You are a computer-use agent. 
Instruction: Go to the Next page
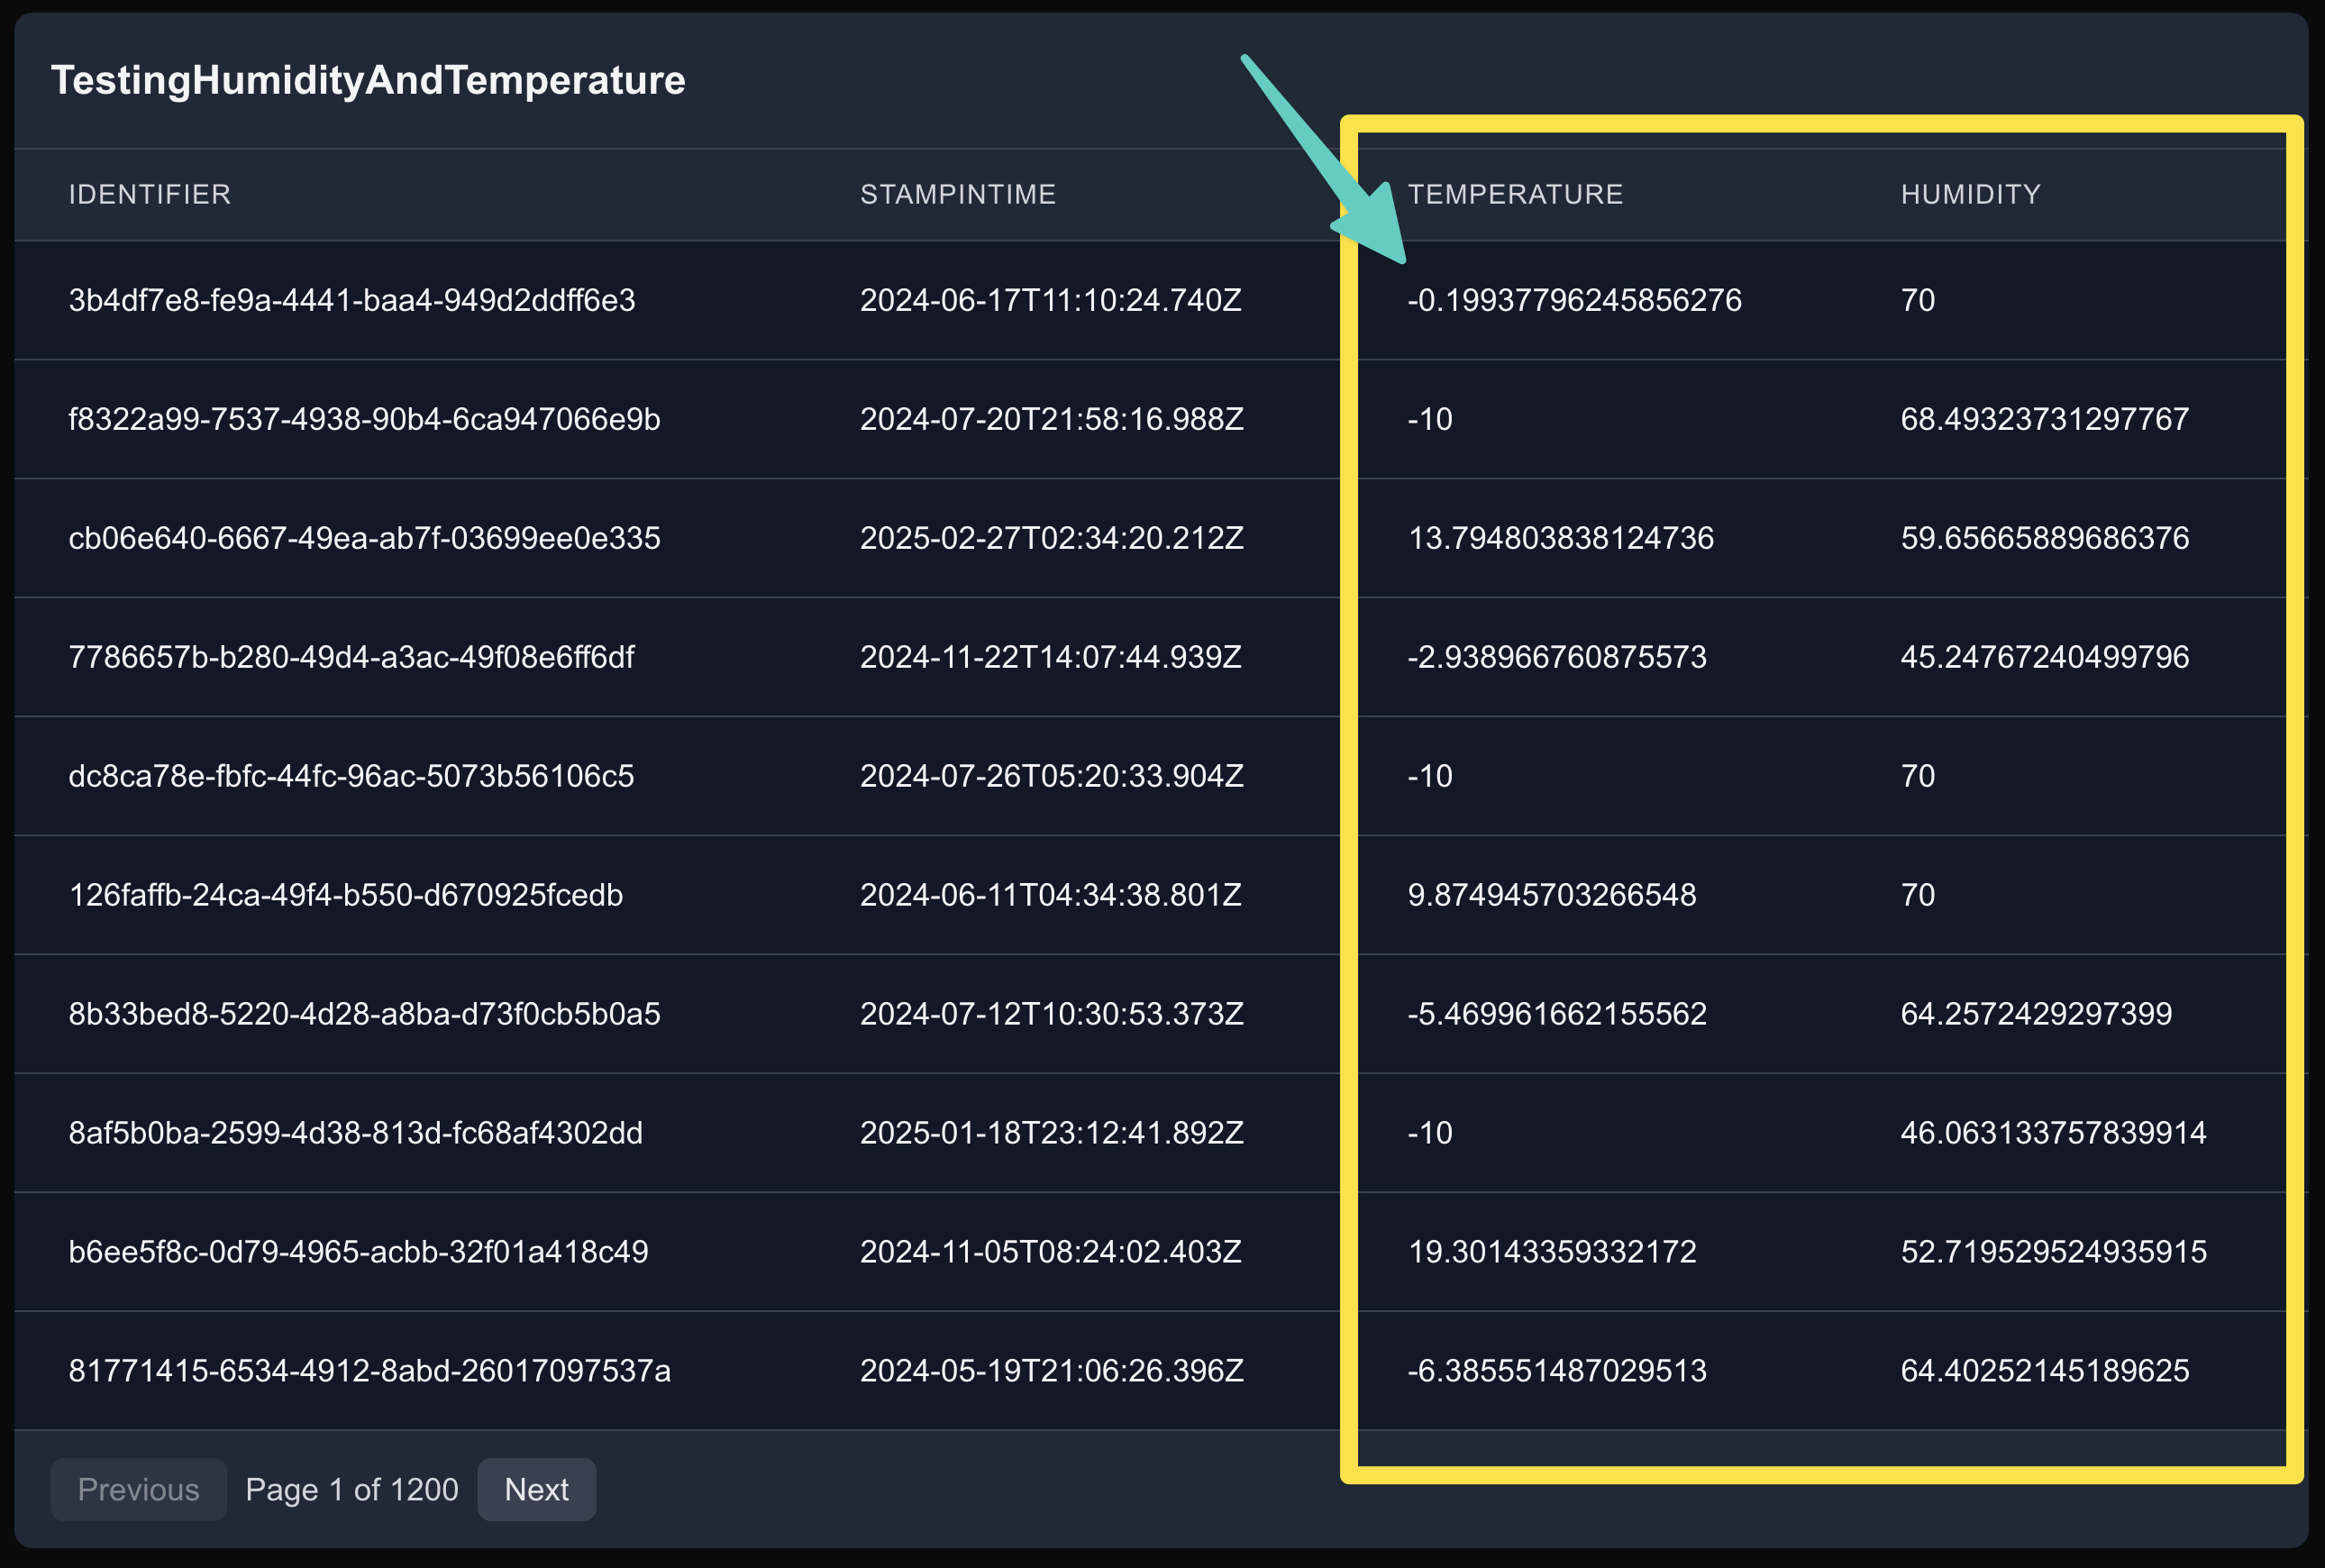536,1489
